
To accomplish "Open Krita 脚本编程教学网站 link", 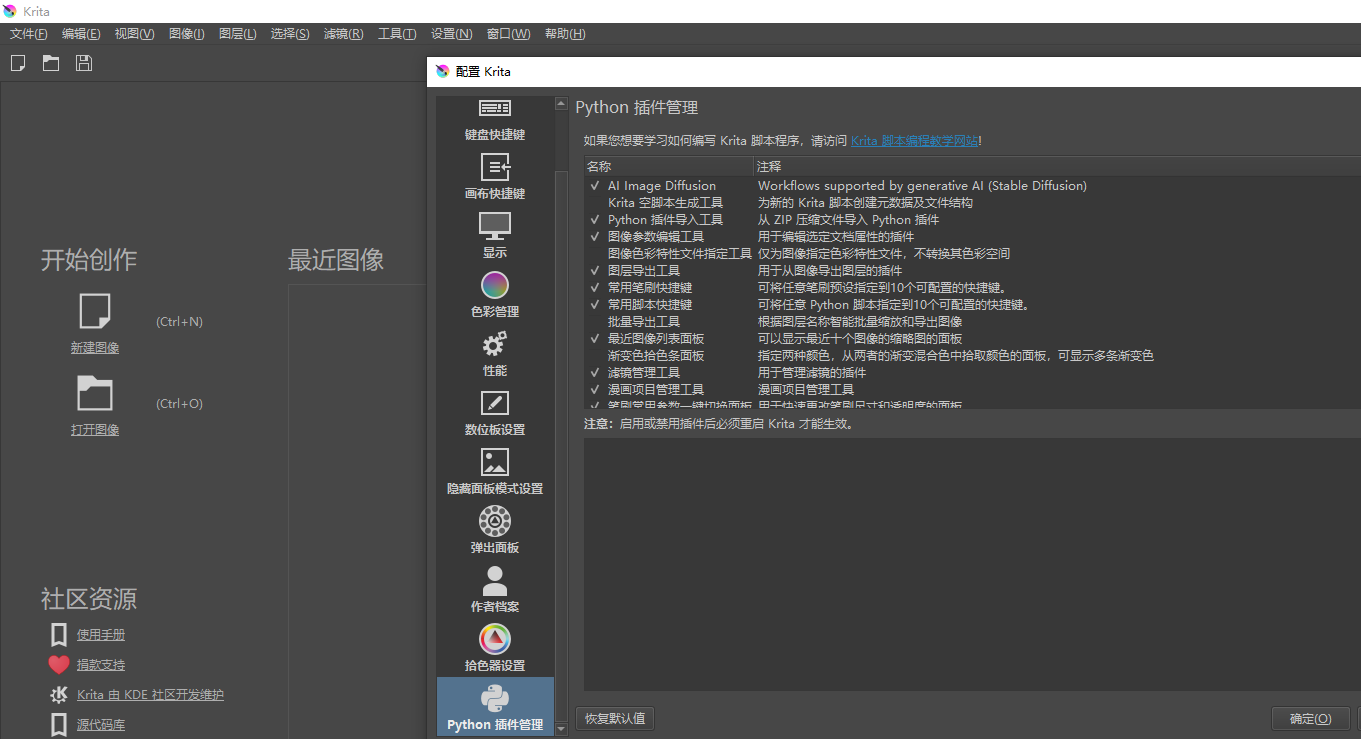I will pos(914,141).
